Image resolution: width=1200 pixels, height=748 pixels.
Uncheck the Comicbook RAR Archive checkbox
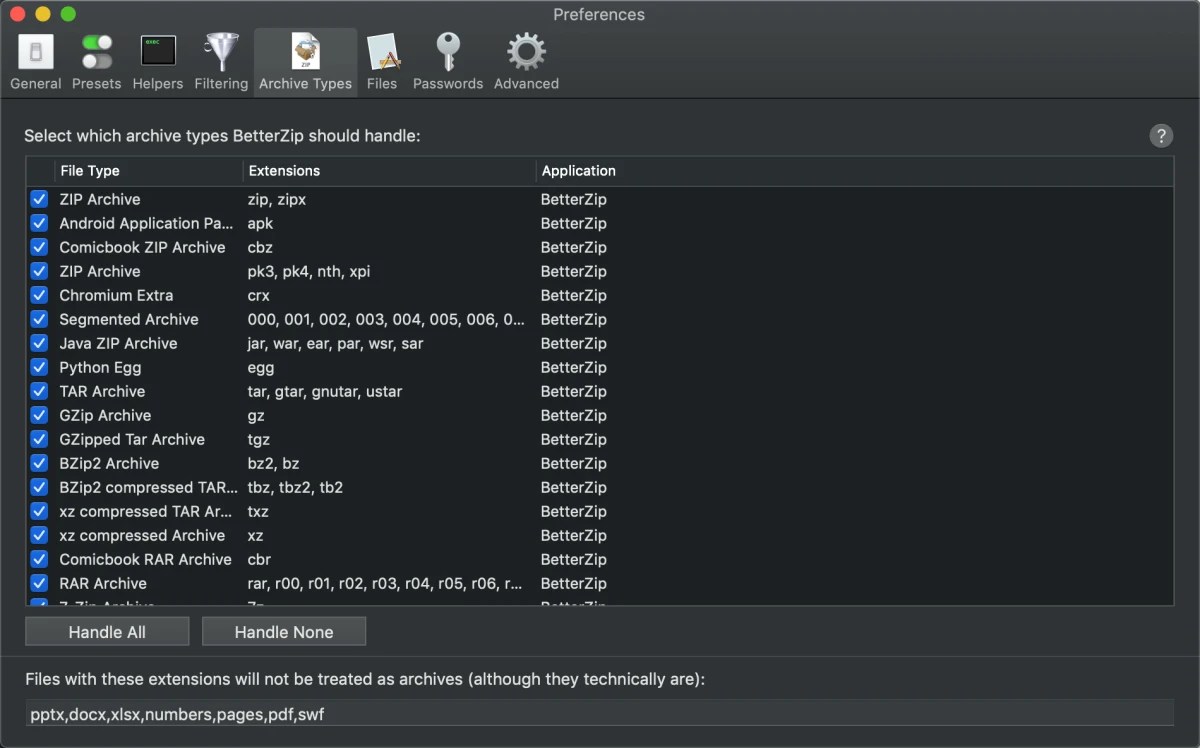coord(39,559)
